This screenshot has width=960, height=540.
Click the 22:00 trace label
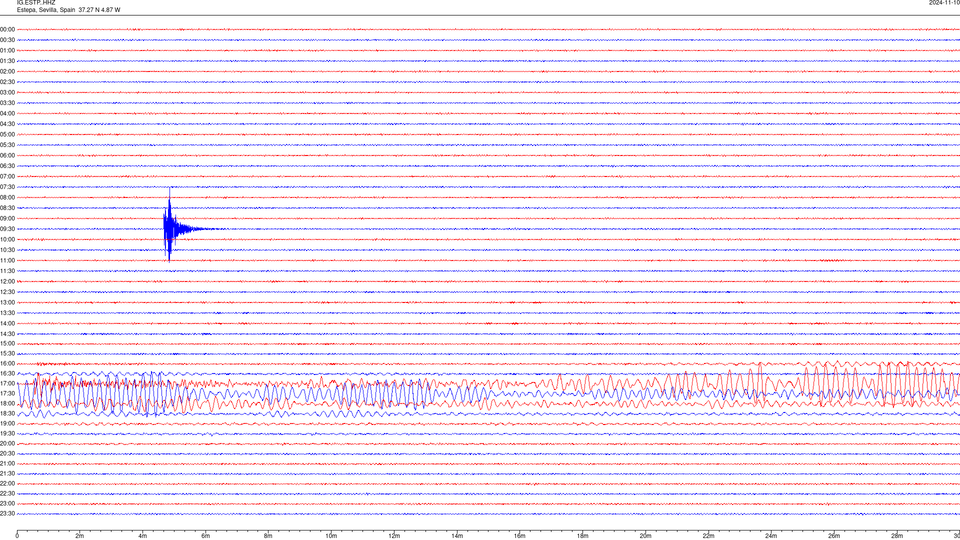click(x=7, y=484)
